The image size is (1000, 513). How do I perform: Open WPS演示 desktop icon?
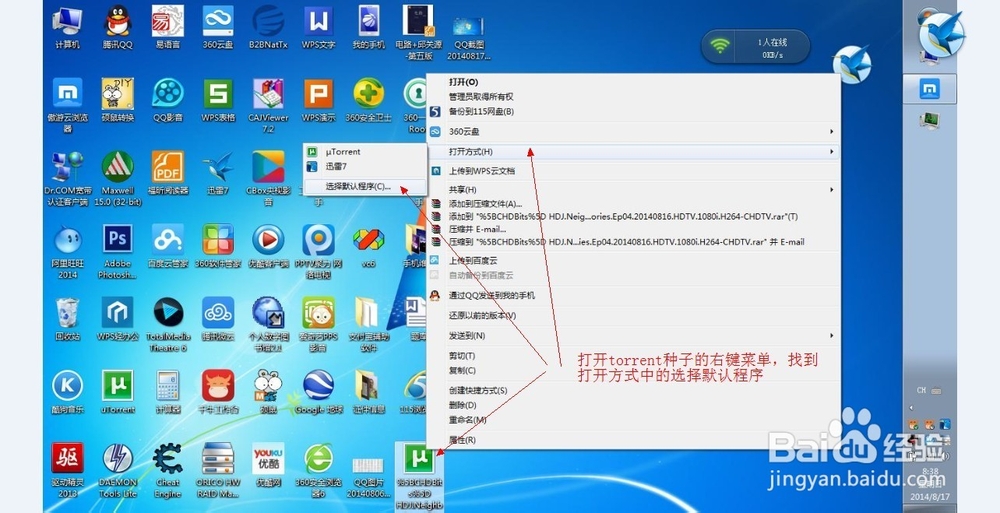pyautogui.click(x=318, y=100)
